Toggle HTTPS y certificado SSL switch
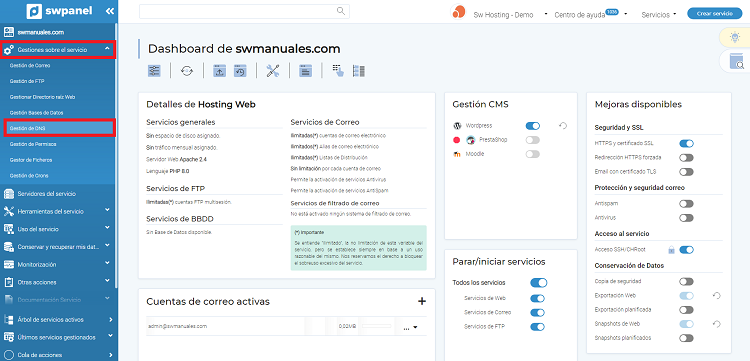The height and width of the screenshot is (361, 750). (x=686, y=143)
